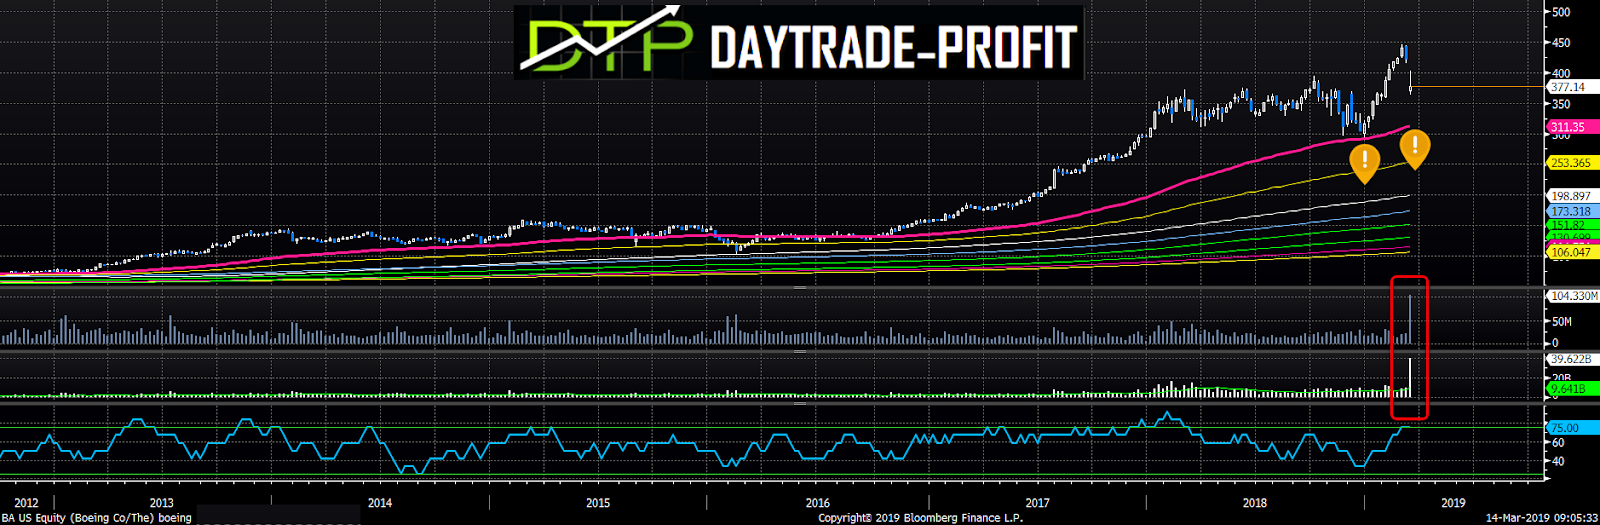Click the blue 173.318 average label

(x=1572, y=212)
